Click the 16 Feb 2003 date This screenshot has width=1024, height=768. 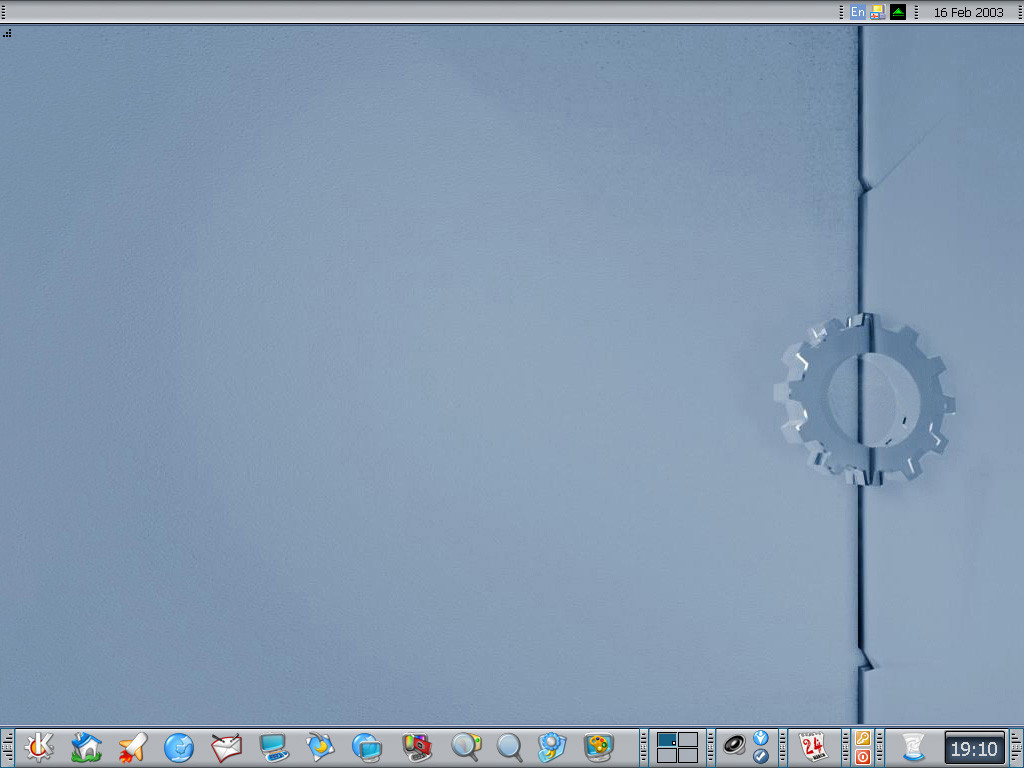[968, 12]
